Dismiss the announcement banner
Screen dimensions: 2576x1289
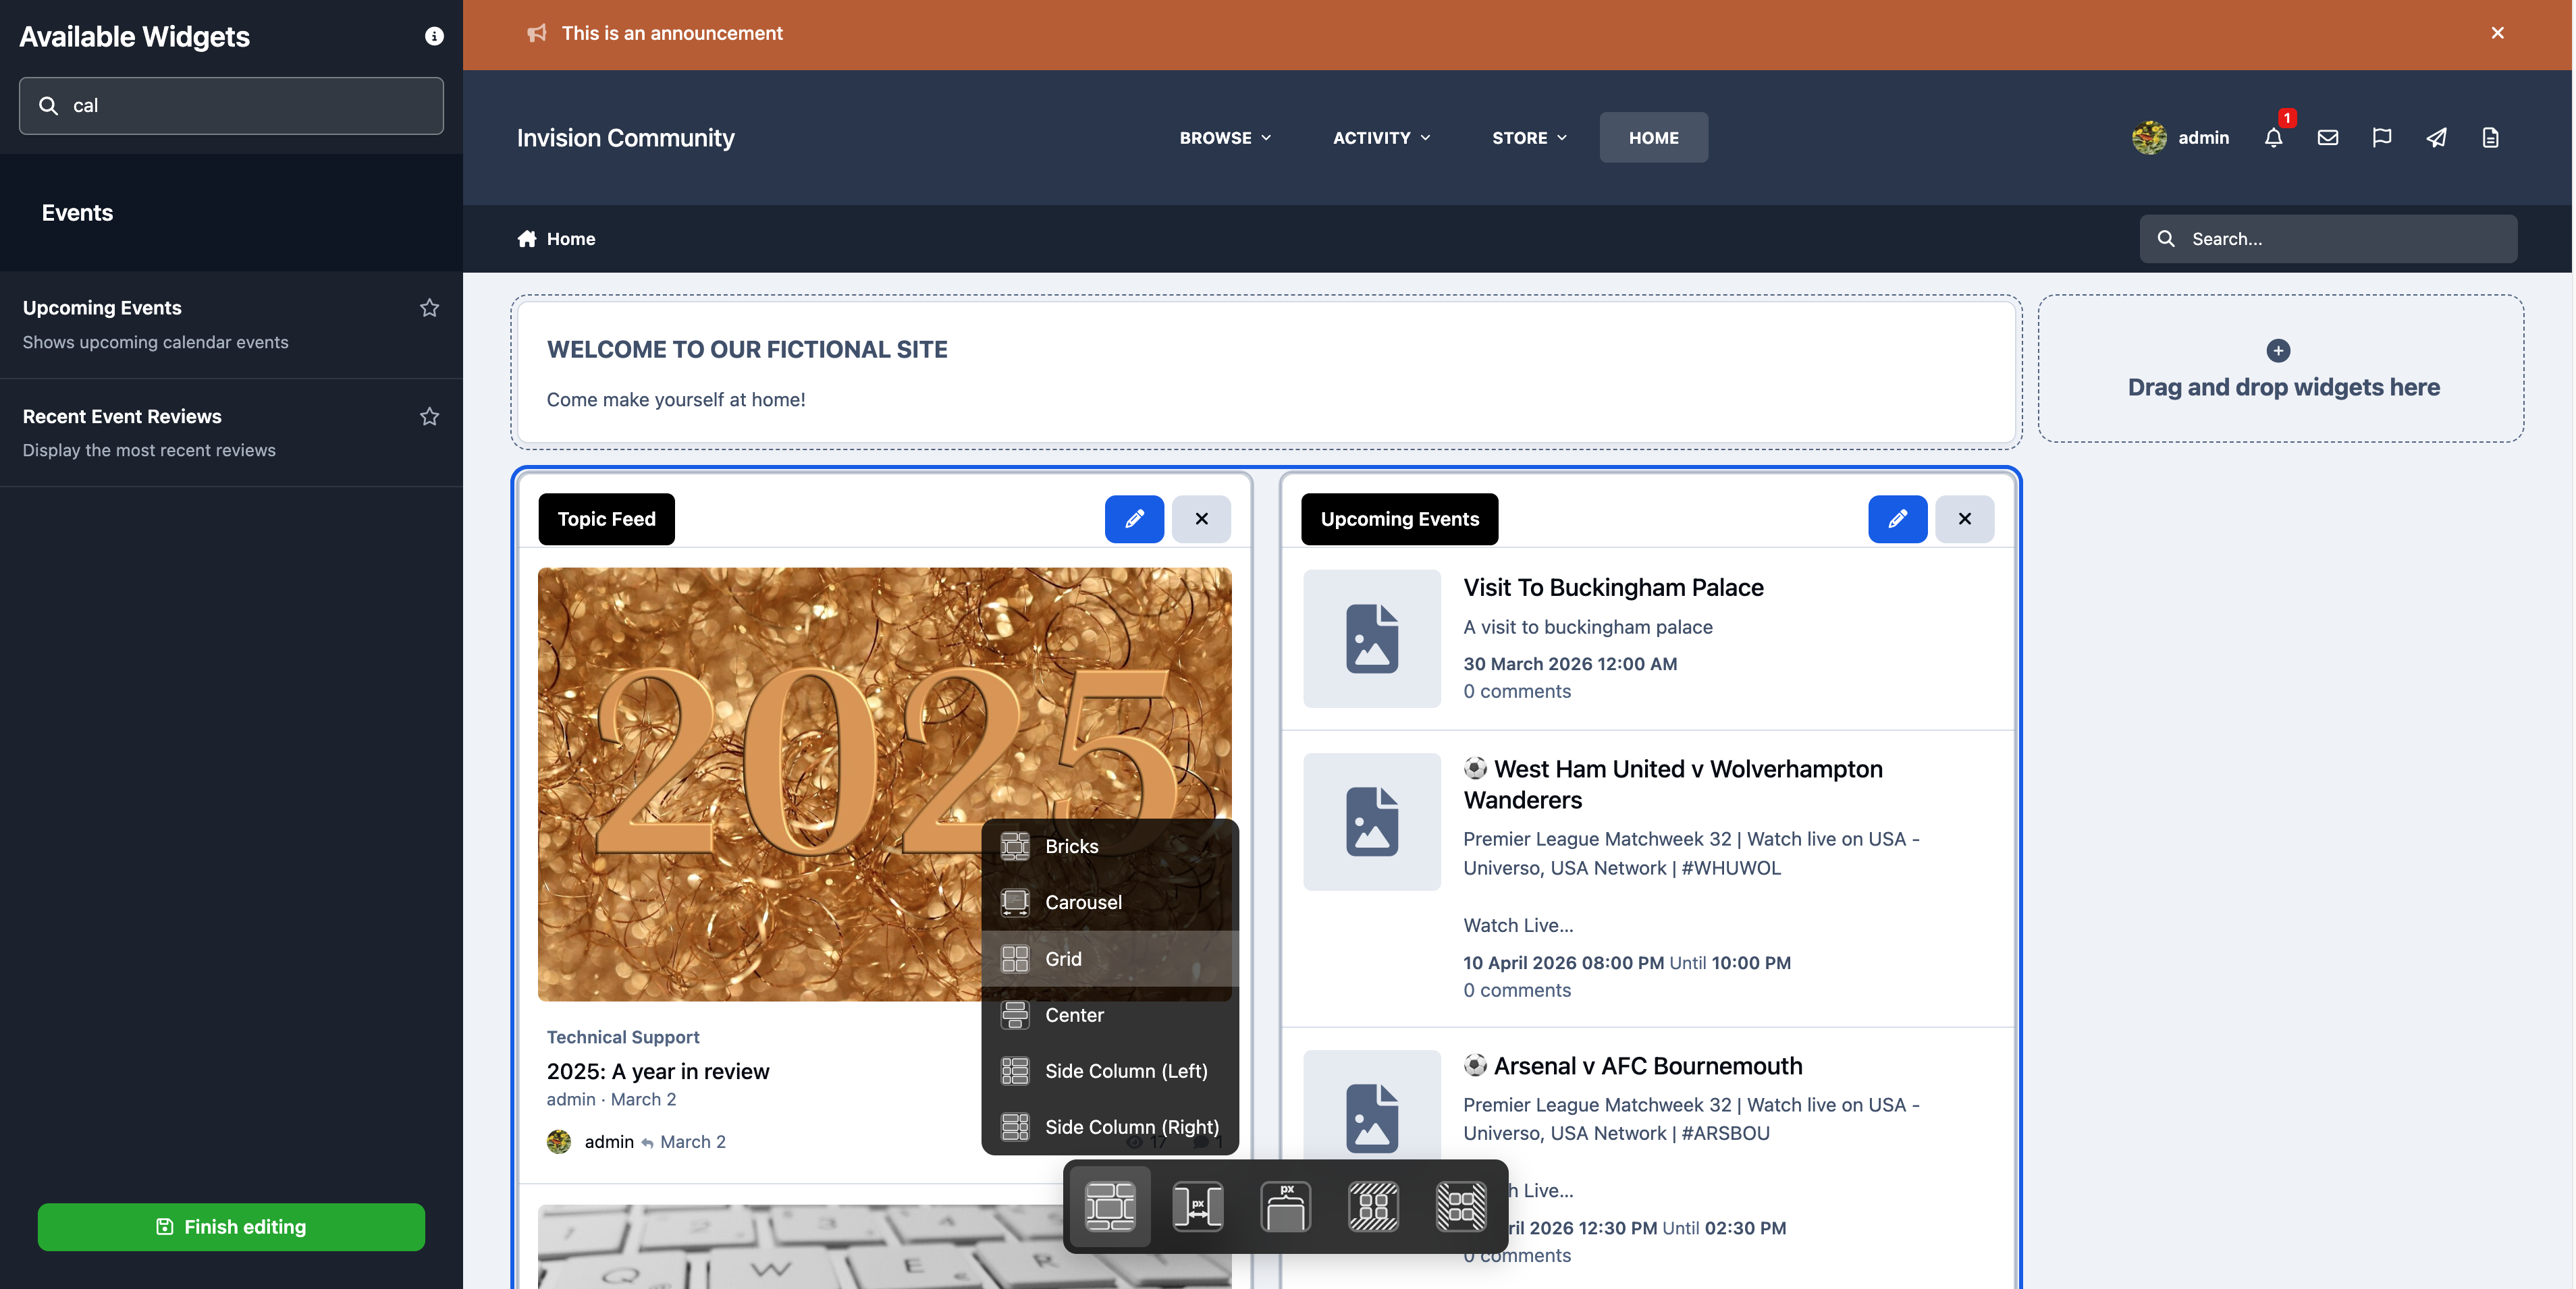pyautogui.click(x=2497, y=33)
